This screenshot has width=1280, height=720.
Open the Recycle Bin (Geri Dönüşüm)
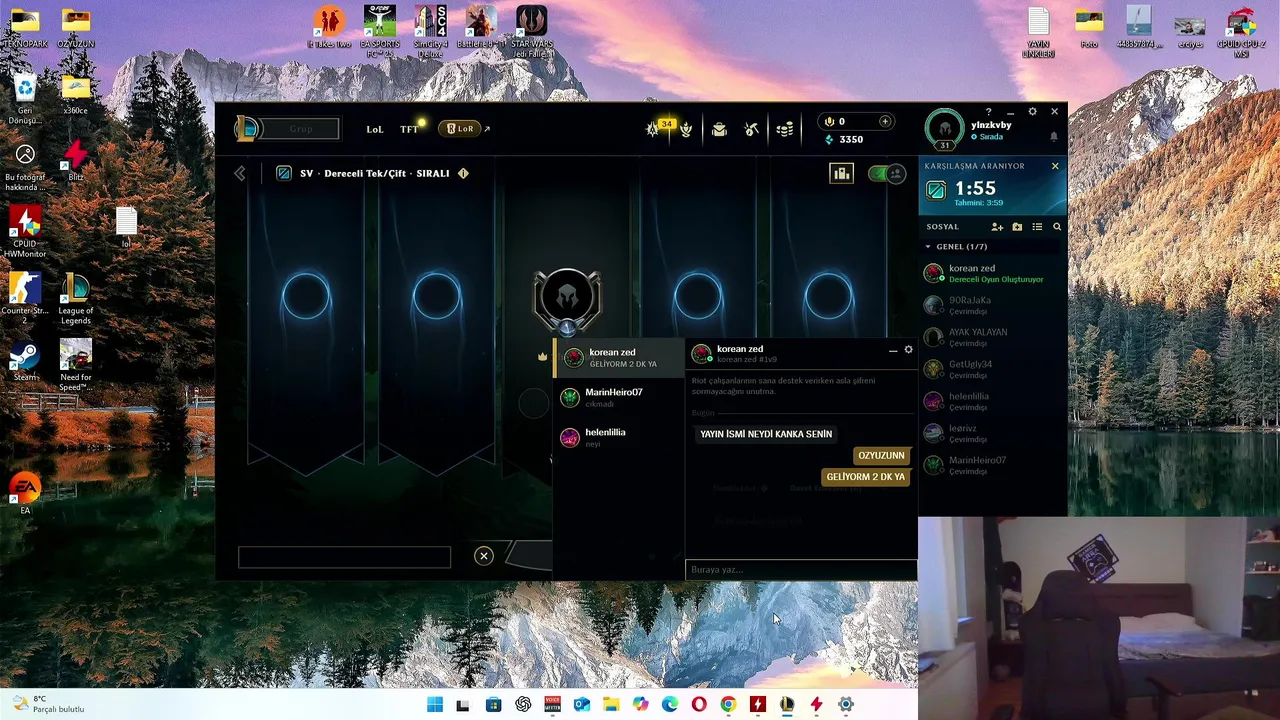click(x=25, y=100)
